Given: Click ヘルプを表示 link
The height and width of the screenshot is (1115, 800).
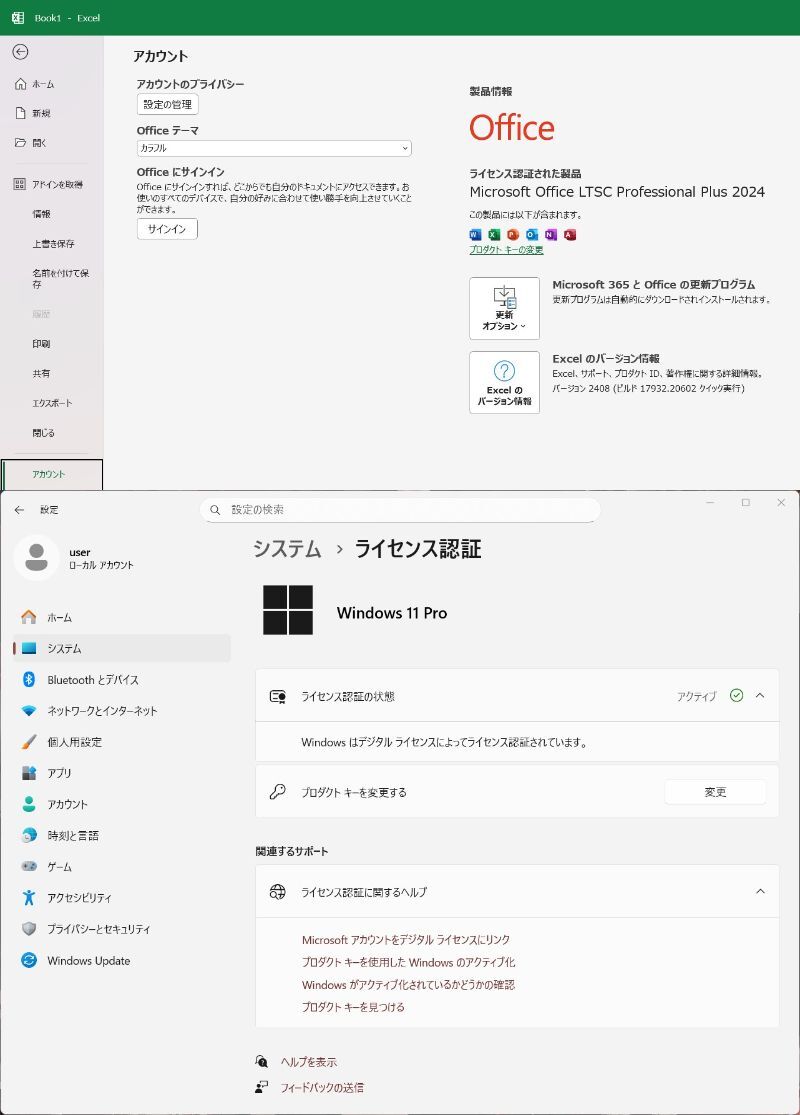Looking at the screenshot, I should click(309, 1062).
